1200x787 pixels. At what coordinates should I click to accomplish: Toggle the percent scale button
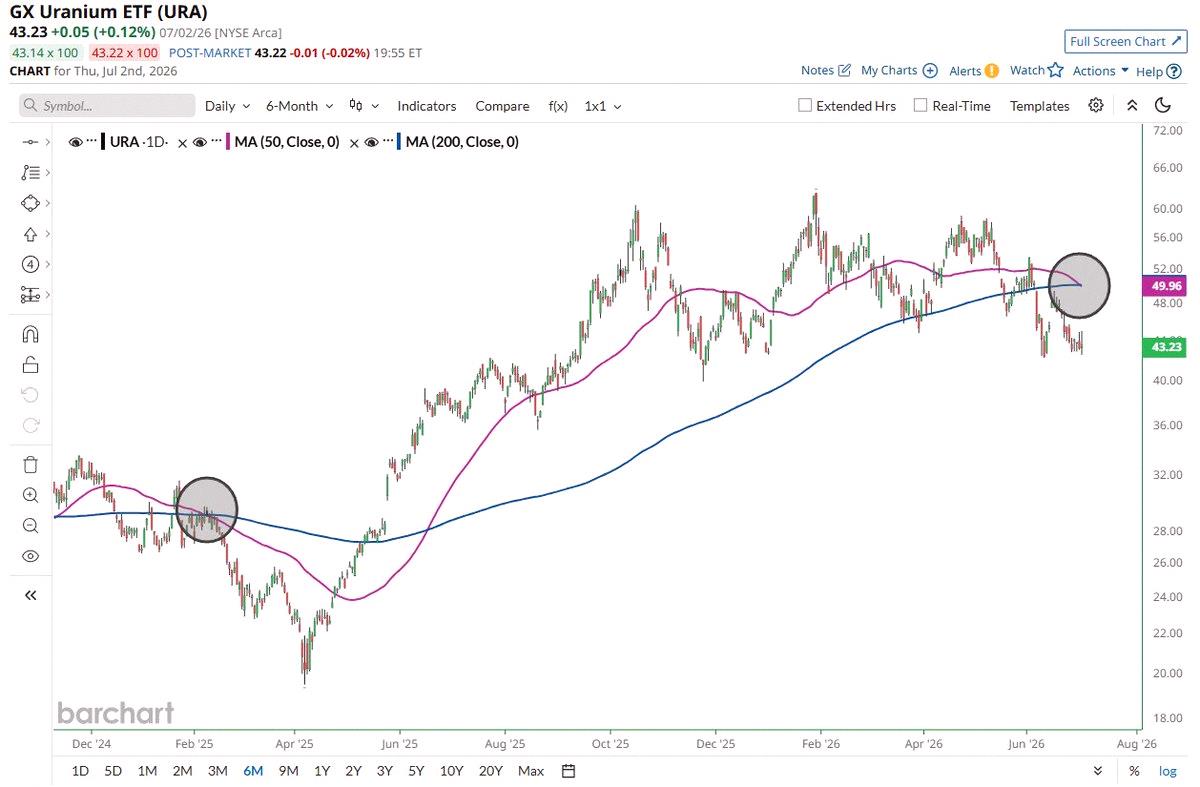pyautogui.click(x=1134, y=771)
